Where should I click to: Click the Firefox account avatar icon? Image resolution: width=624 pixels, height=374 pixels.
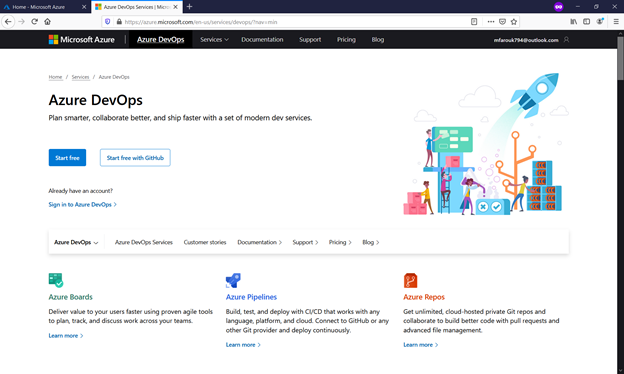pos(600,21)
